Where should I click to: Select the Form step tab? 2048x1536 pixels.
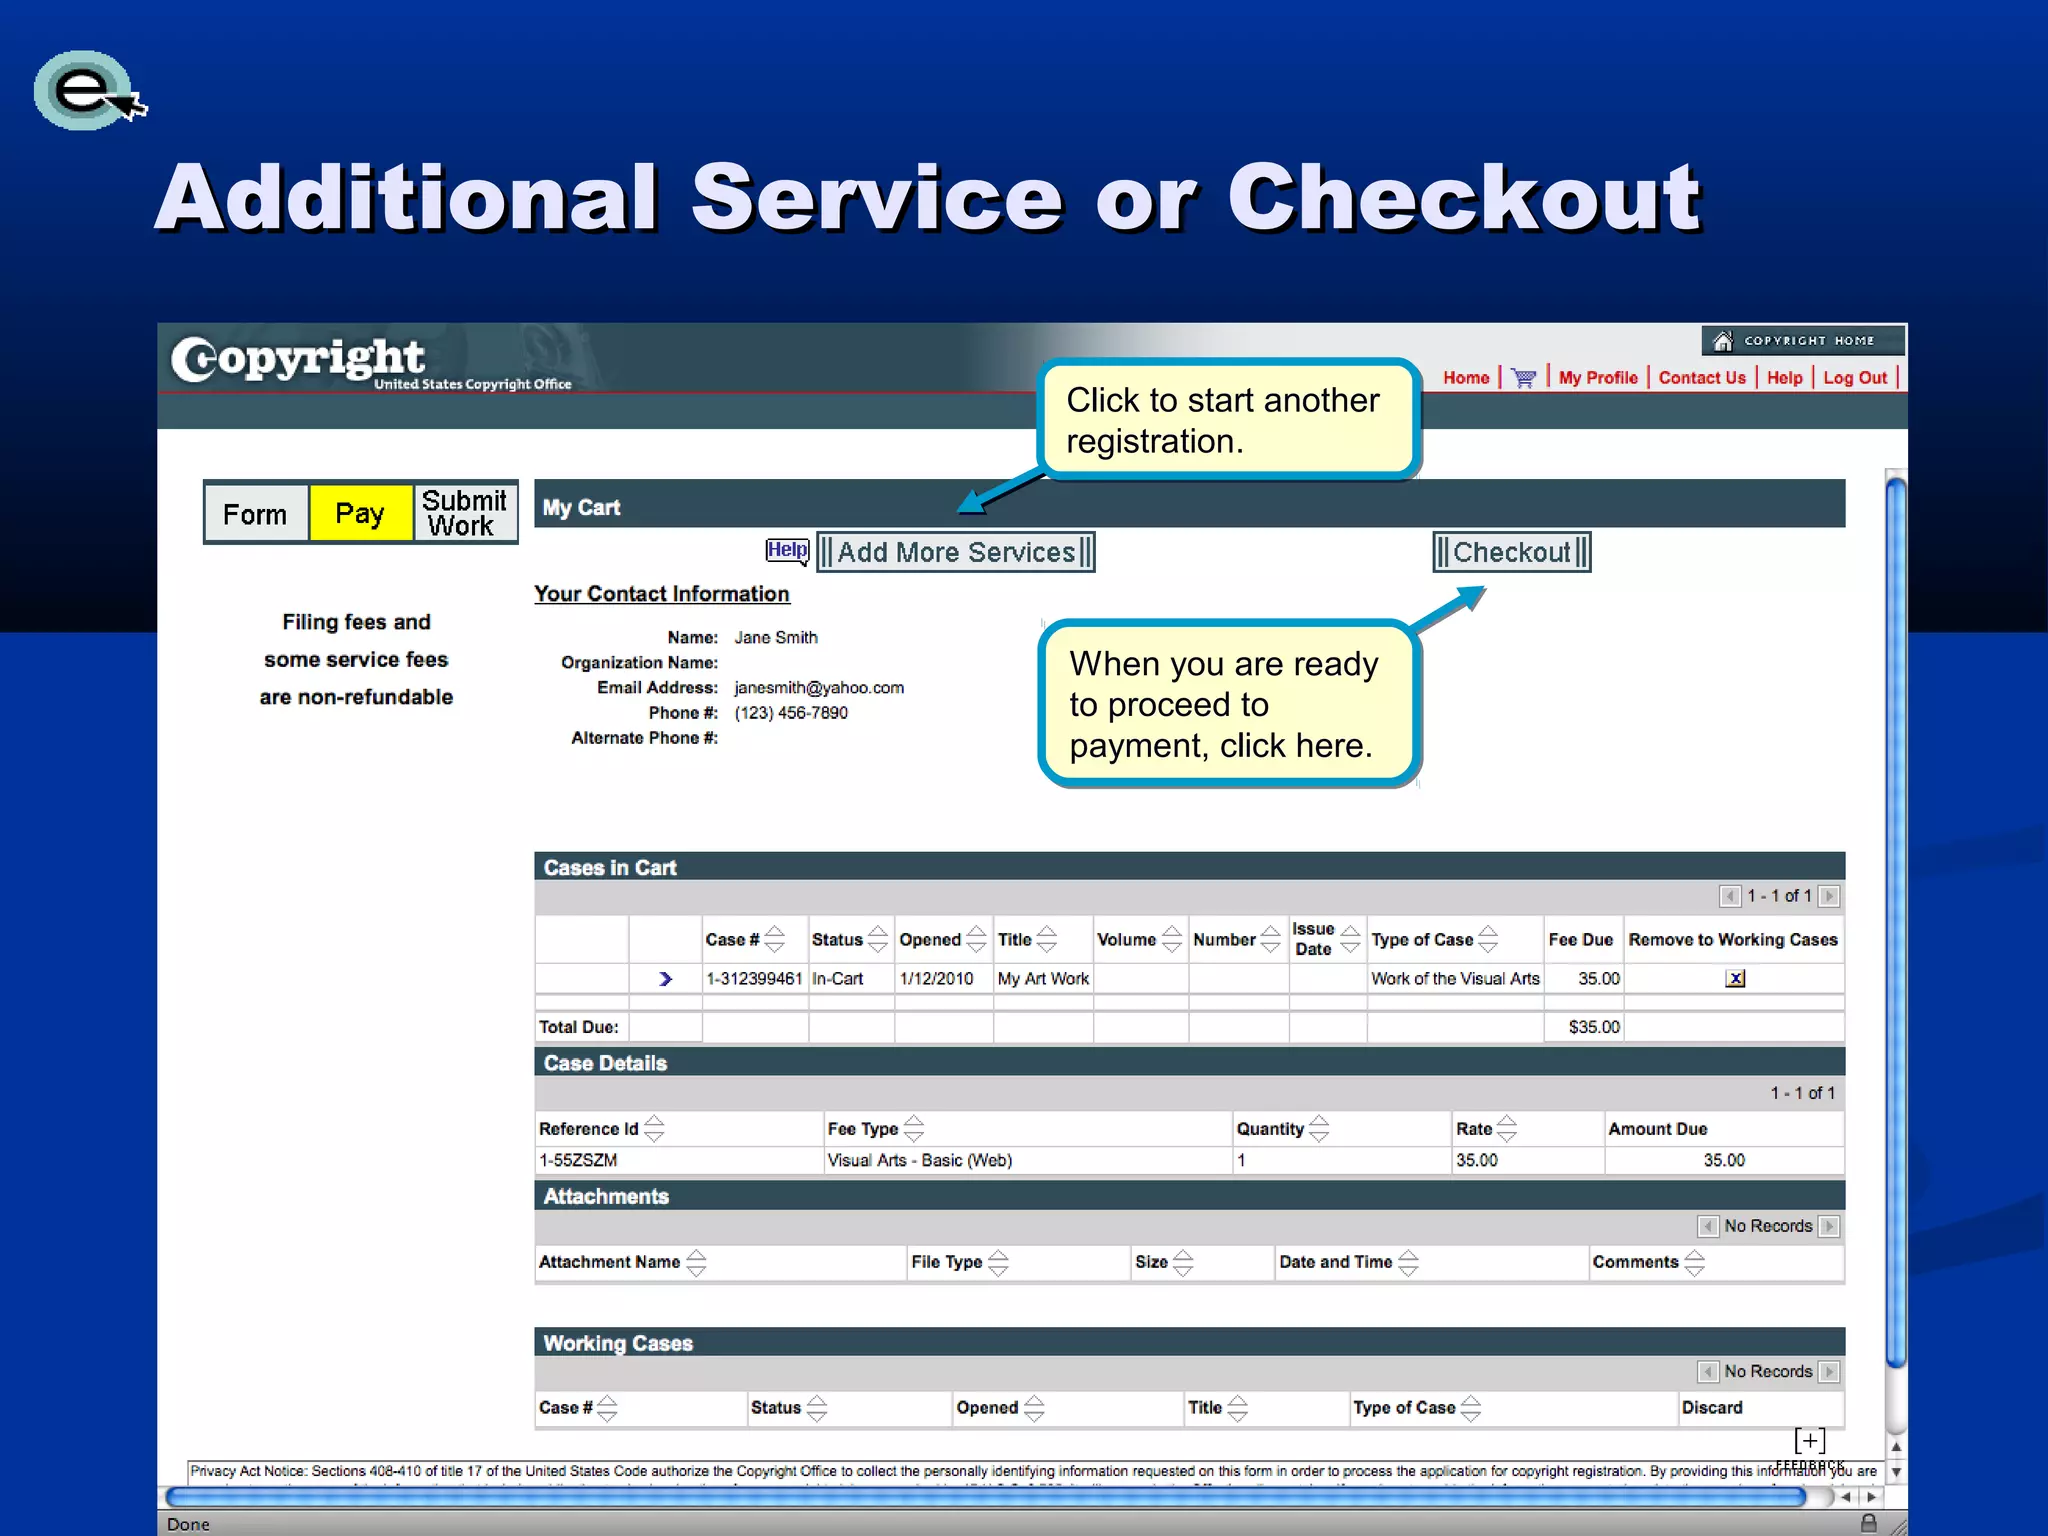[255, 514]
